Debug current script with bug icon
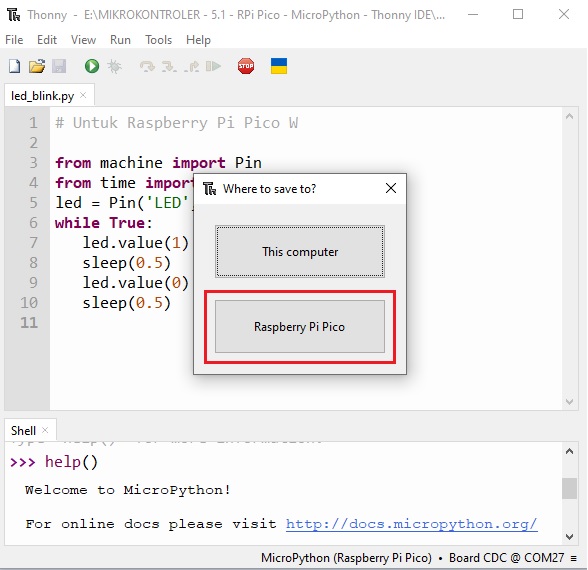This screenshot has width=588, height=570. pyautogui.click(x=114, y=66)
